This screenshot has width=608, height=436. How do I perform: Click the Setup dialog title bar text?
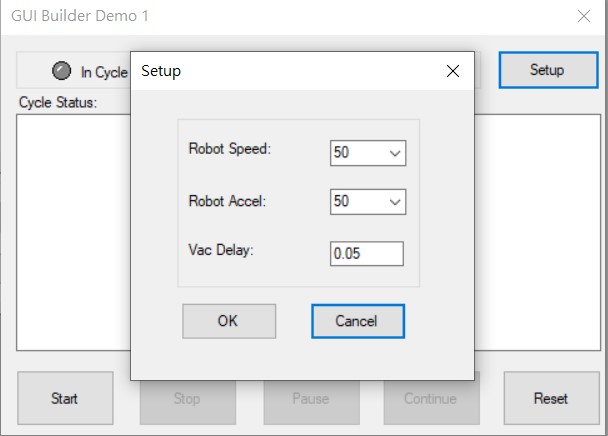(x=161, y=72)
